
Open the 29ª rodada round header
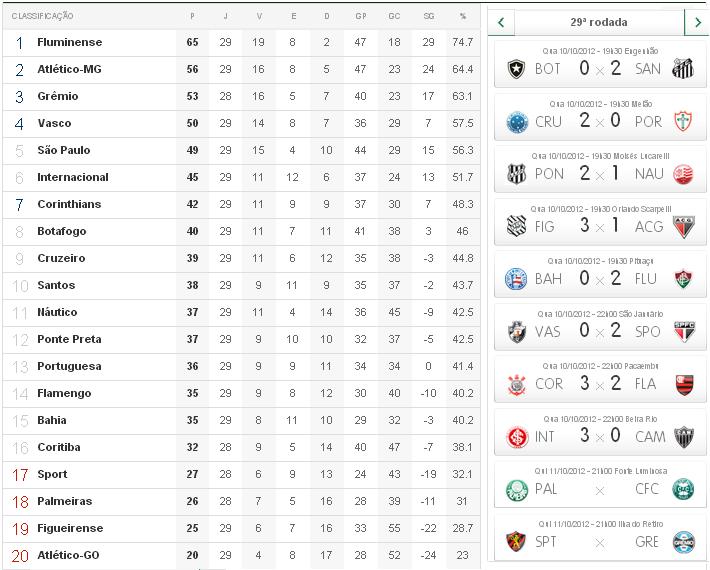[598, 21]
